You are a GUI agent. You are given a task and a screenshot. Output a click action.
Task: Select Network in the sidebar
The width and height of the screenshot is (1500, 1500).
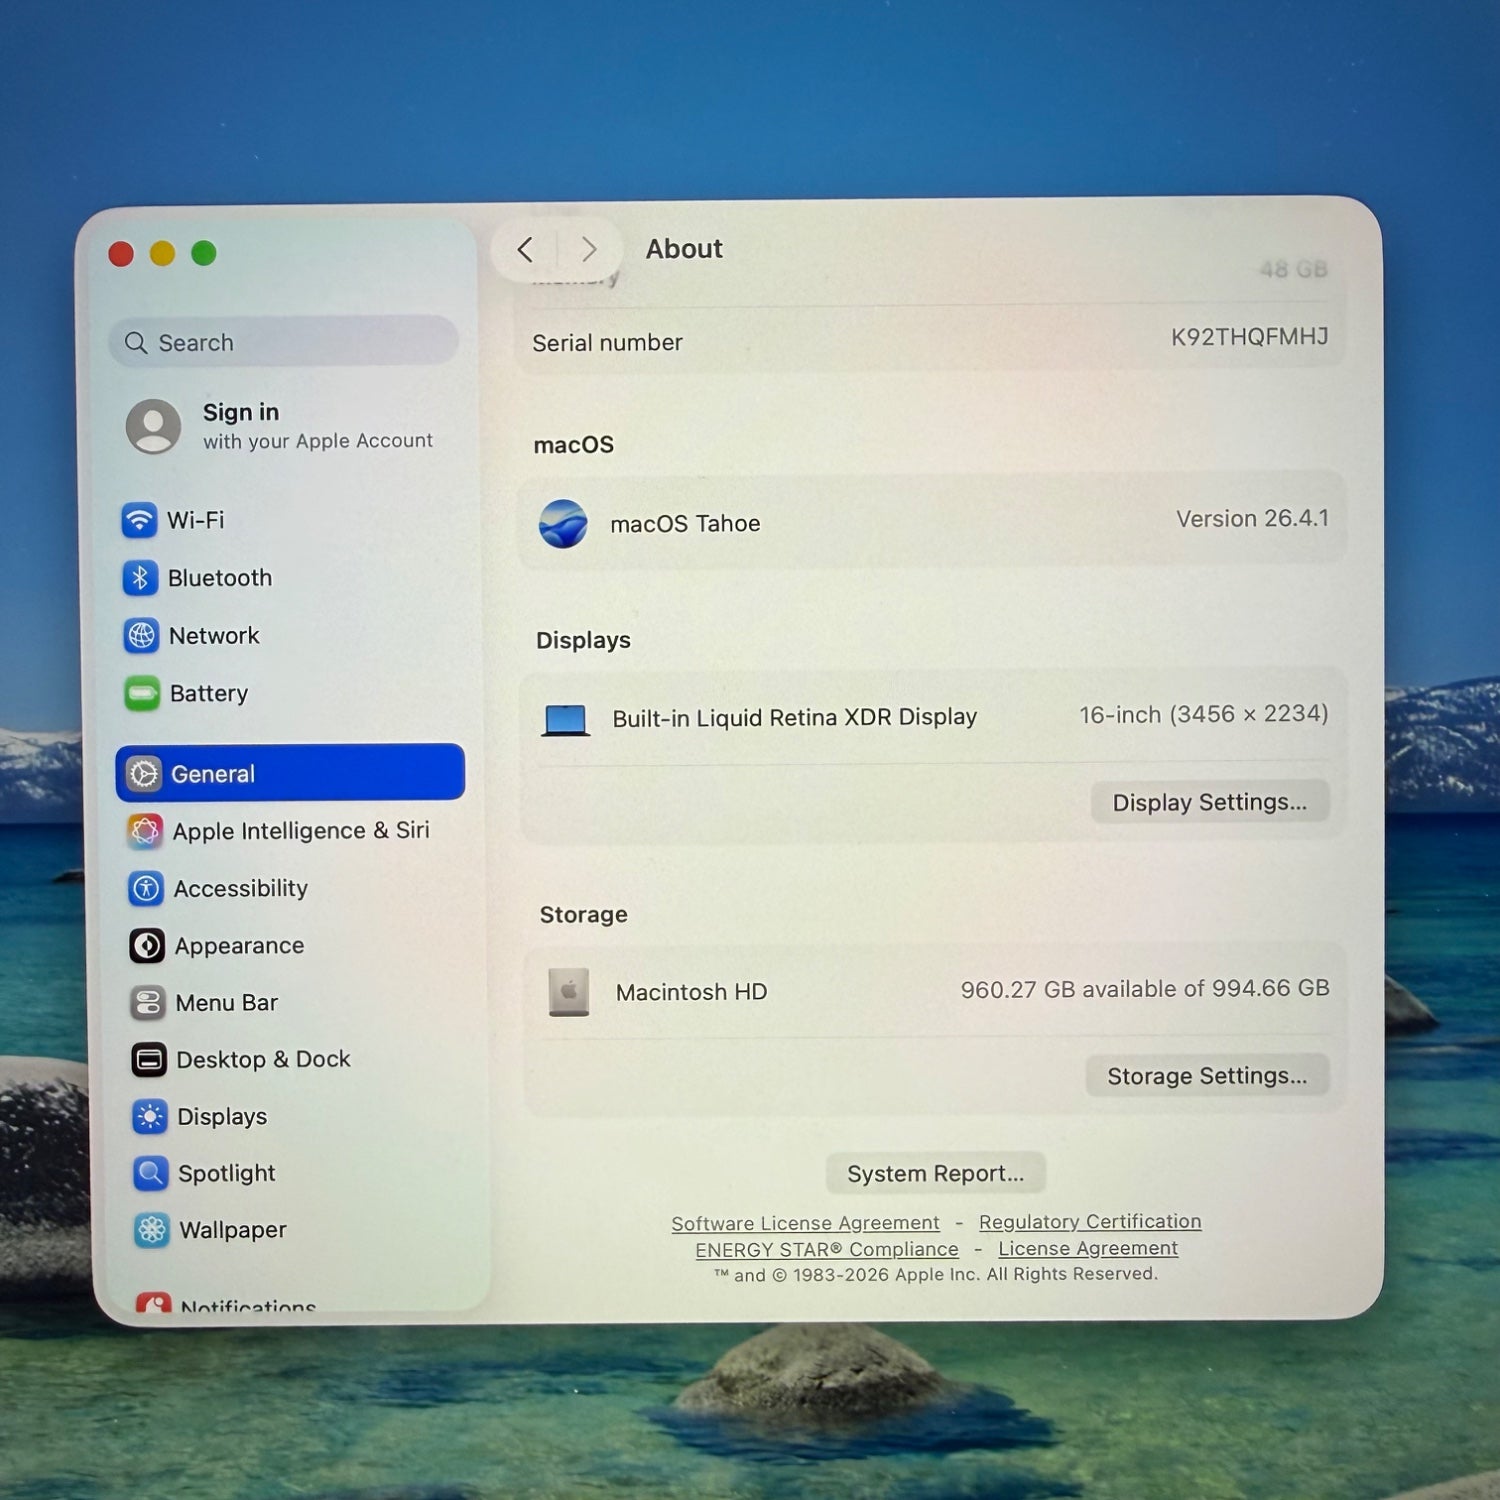point(290,636)
